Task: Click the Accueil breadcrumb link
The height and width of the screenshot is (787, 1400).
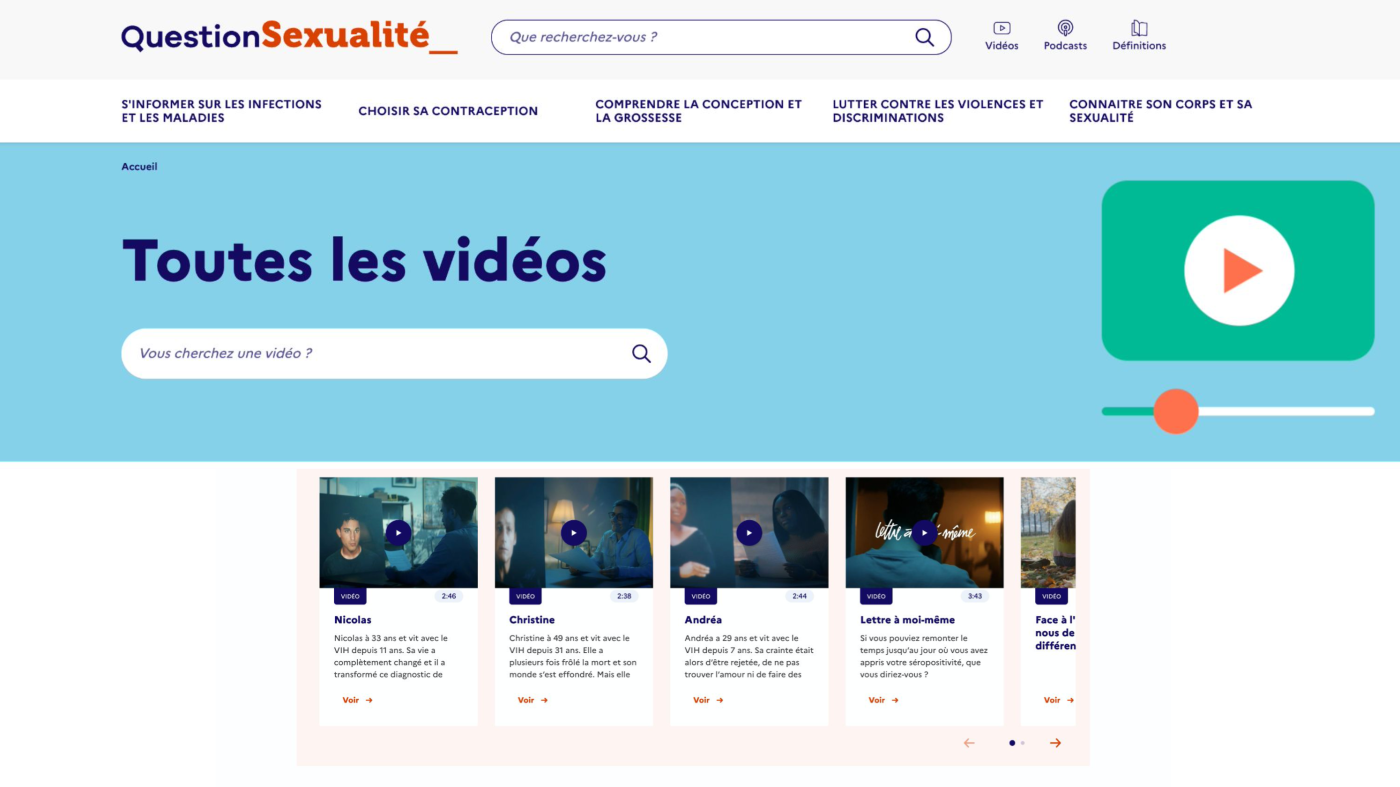Action: tap(139, 167)
